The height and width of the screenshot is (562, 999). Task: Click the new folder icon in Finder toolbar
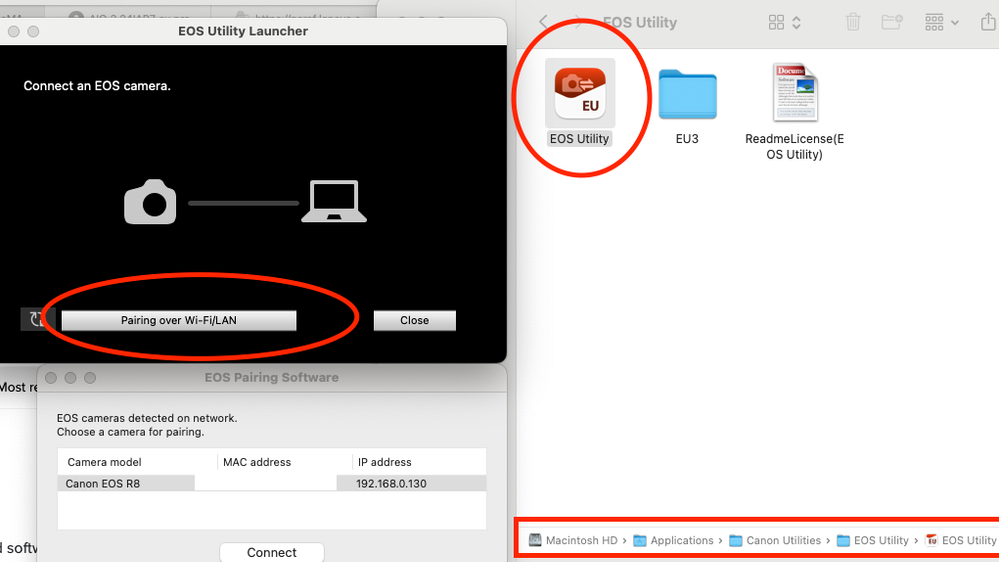pyautogui.click(x=891, y=22)
